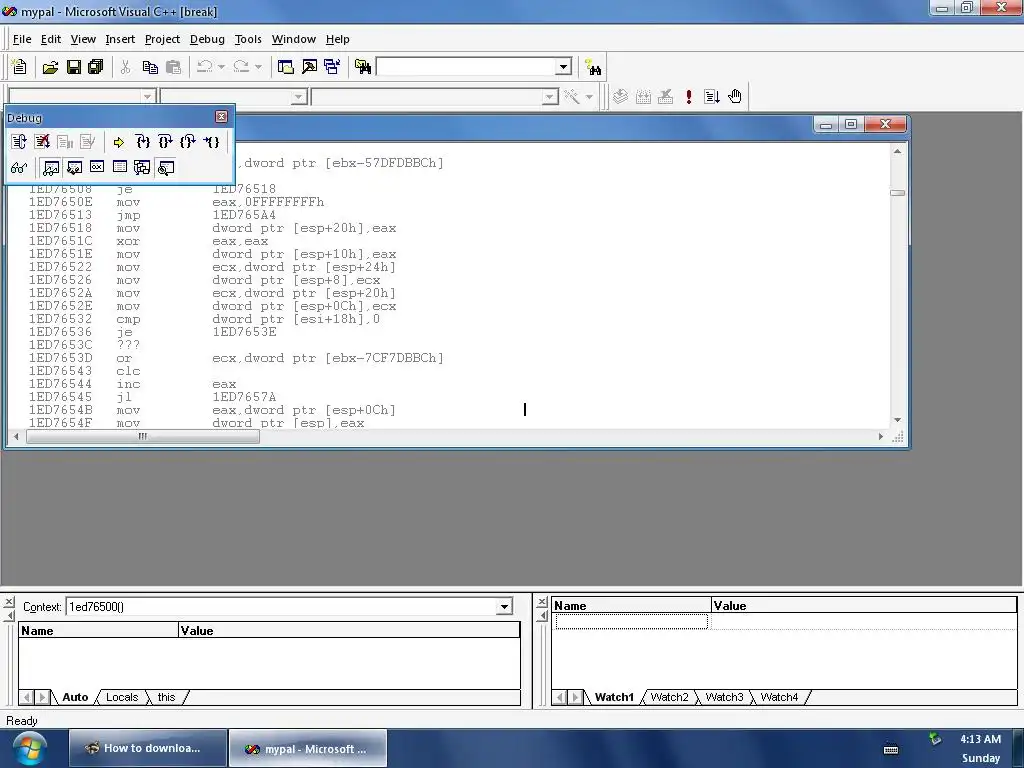Click the Build icon in build toolbar
This screenshot has height=768, width=1024.
643,97
